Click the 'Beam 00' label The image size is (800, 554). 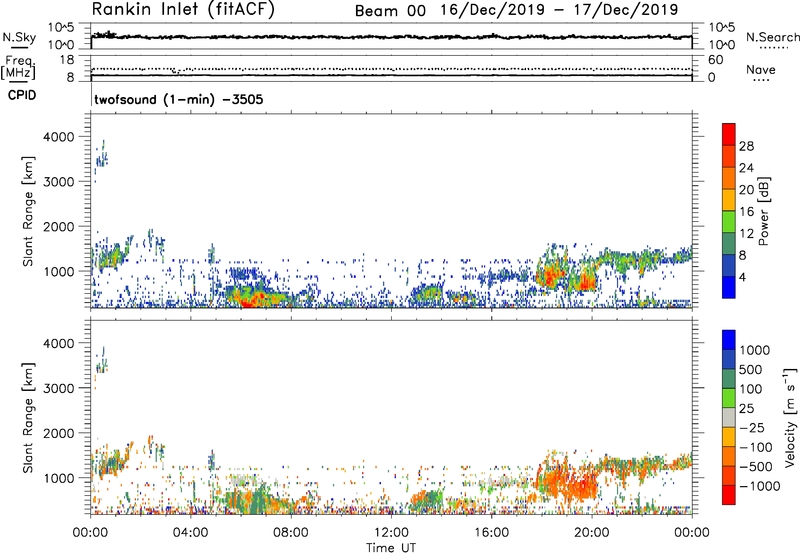tap(390, 11)
